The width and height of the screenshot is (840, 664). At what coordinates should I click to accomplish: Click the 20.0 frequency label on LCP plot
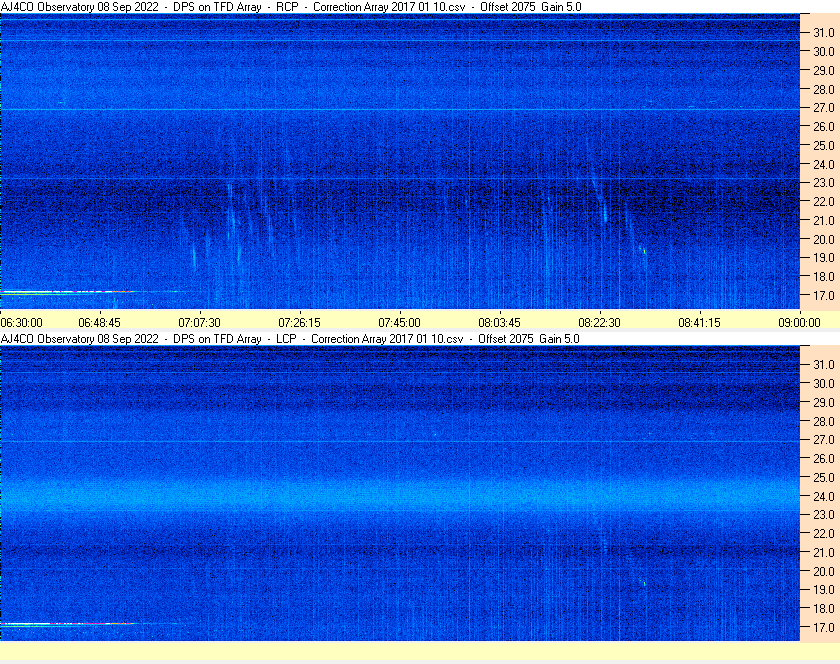[824, 571]
